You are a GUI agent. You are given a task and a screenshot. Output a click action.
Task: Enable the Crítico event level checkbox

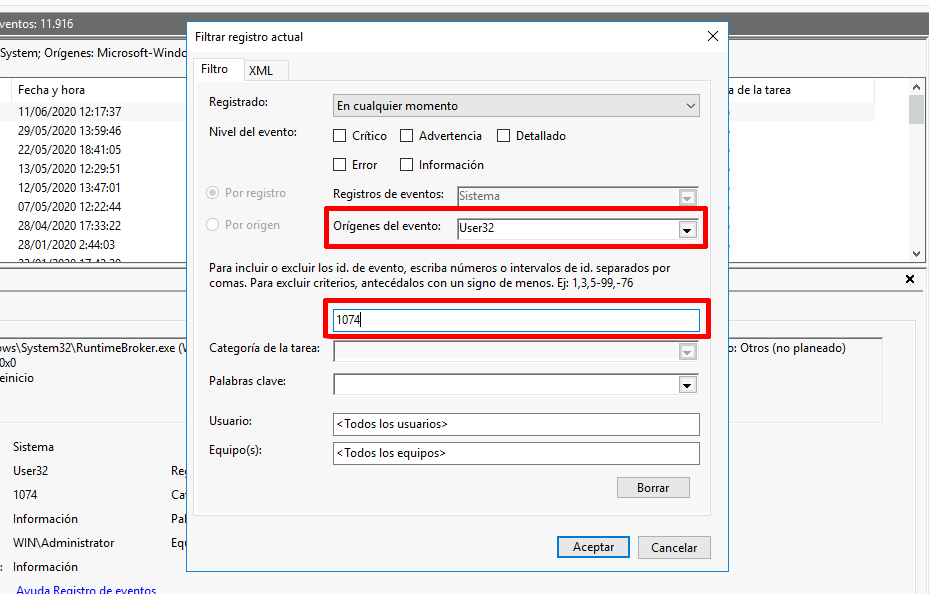(x=339, y=135)
